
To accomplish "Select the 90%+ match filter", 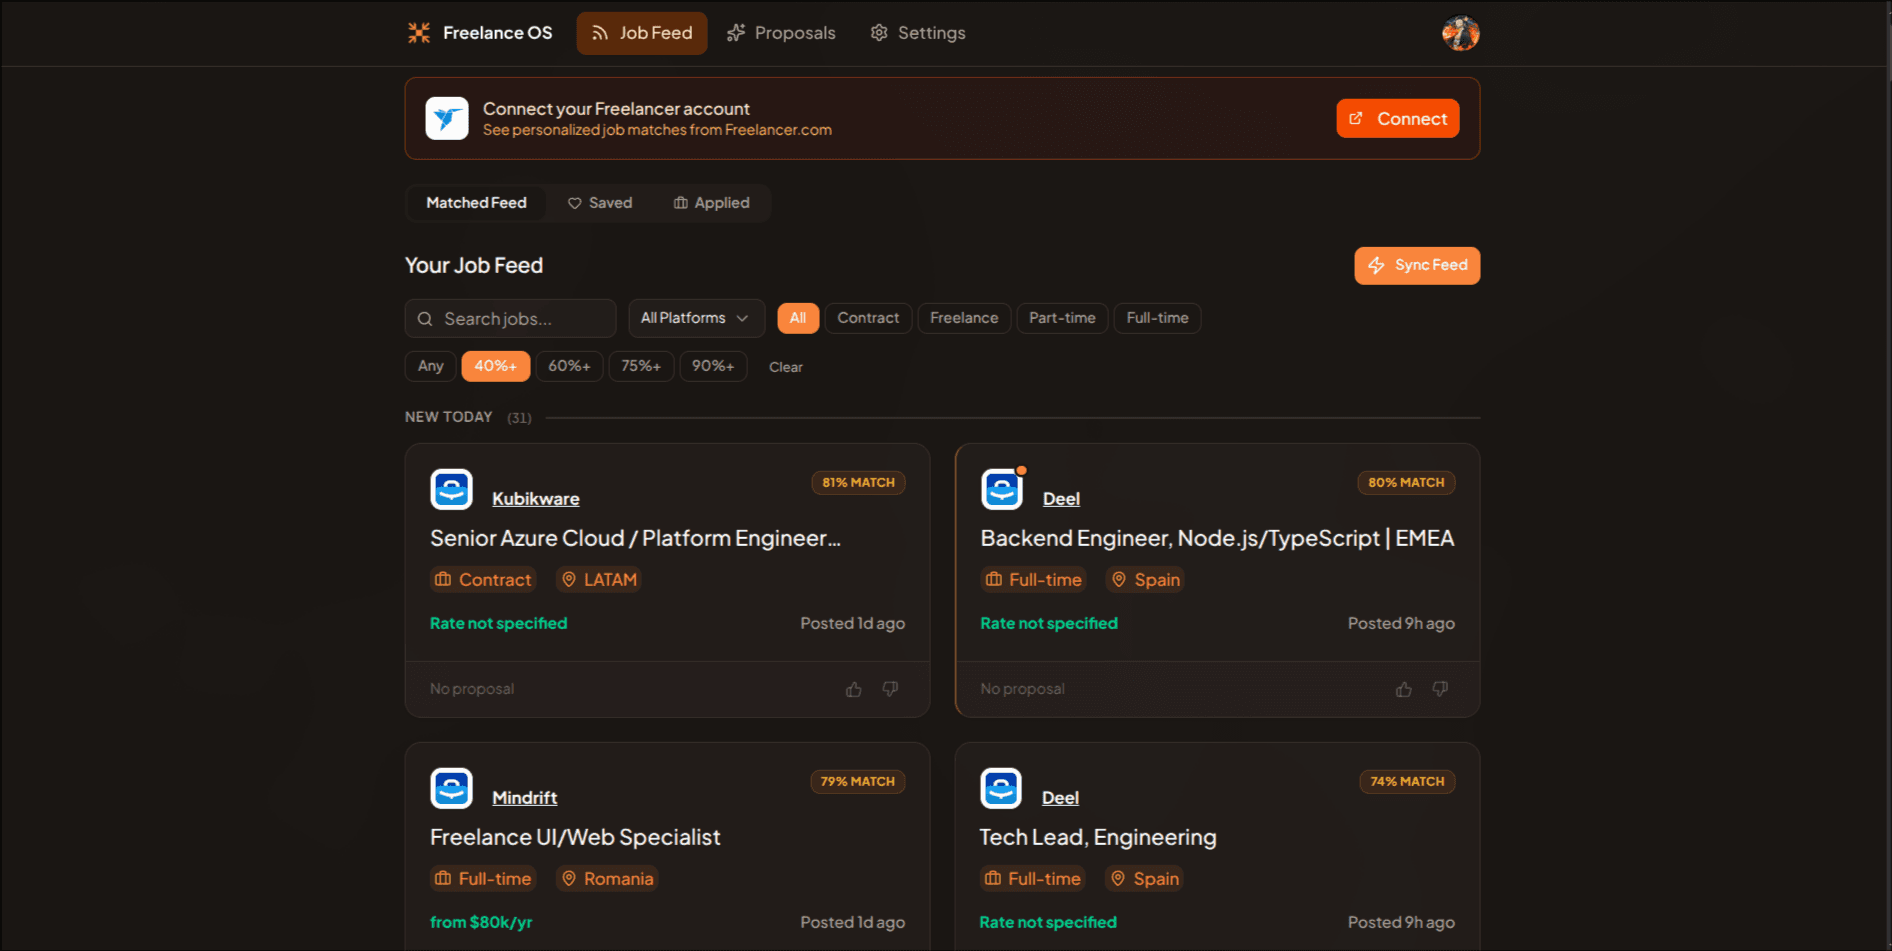I will pos(713,366).
